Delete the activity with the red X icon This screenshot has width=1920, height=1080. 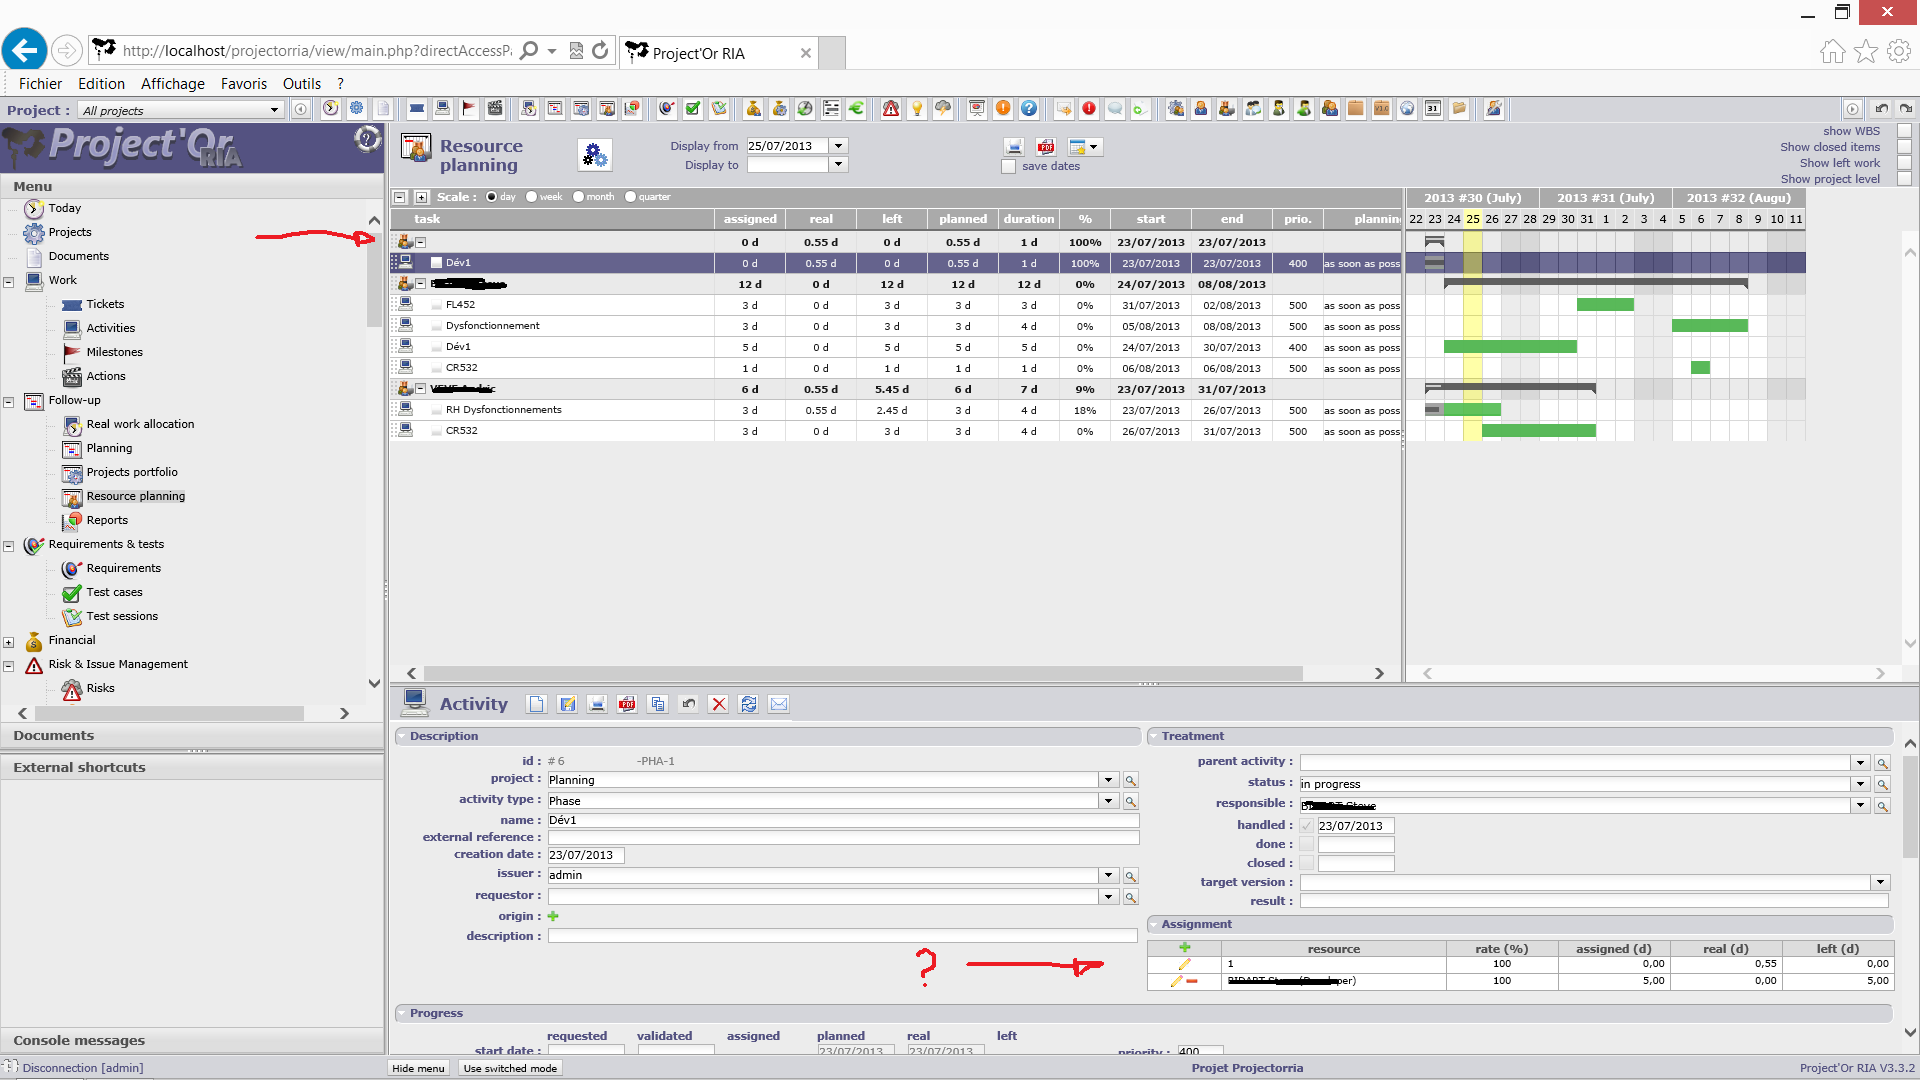tap(718, 704)
